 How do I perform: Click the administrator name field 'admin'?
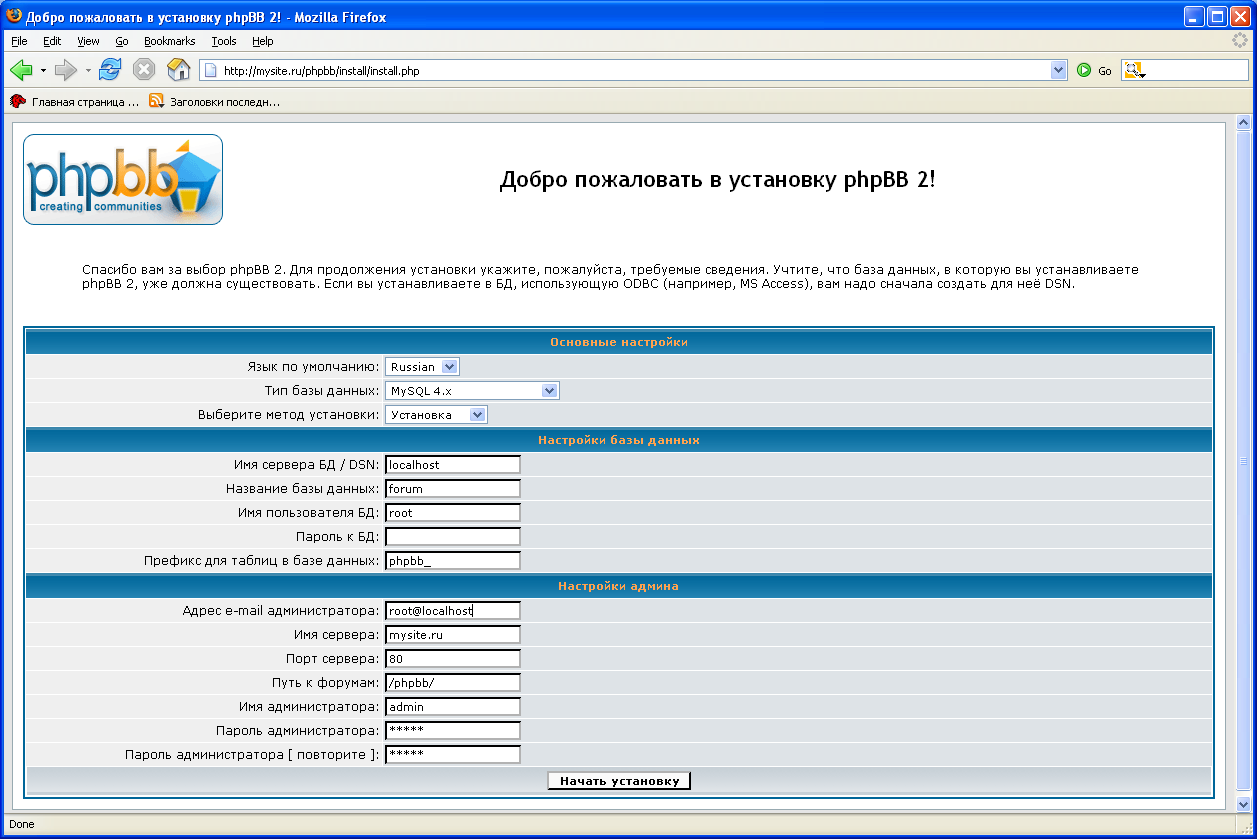[x=453, y=706]
